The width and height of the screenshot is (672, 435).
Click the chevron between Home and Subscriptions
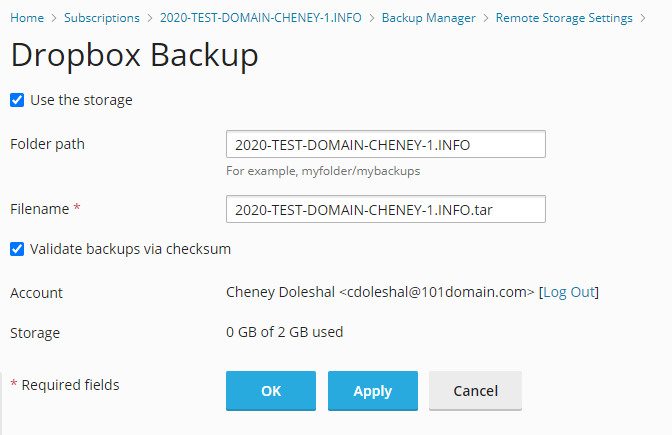[x=54, y=18]
